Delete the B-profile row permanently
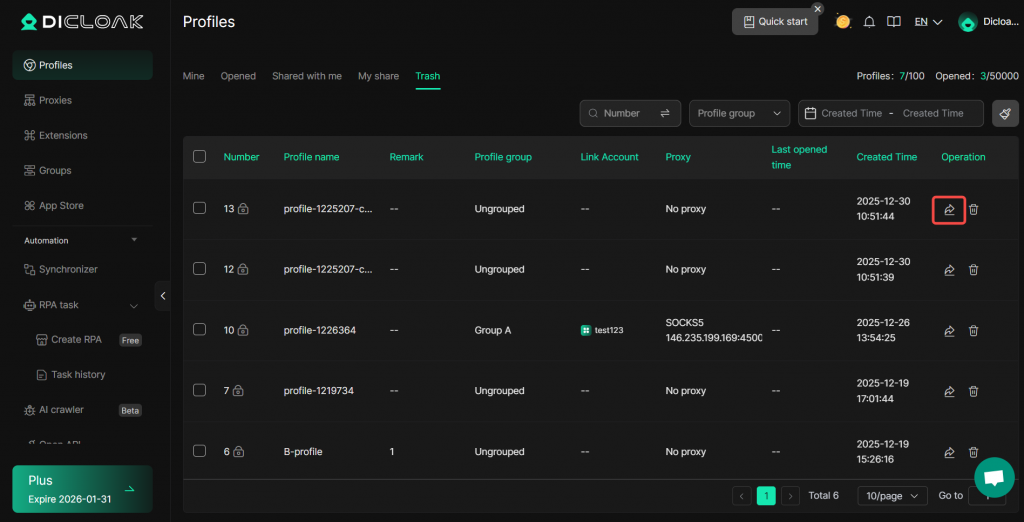1024x522 pixels. click(973, 452)
